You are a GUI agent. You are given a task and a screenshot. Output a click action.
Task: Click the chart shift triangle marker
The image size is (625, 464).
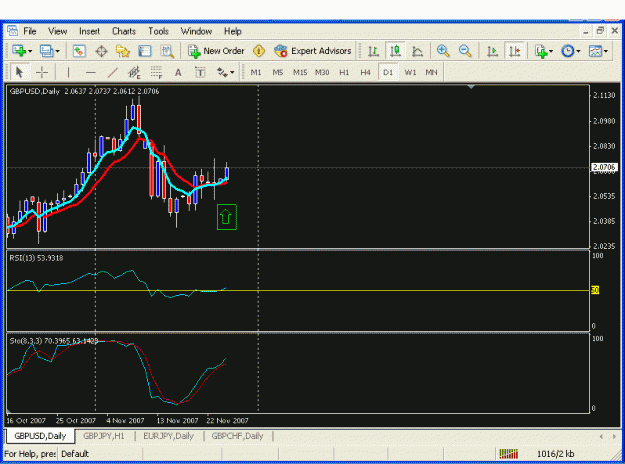(471, 87)
